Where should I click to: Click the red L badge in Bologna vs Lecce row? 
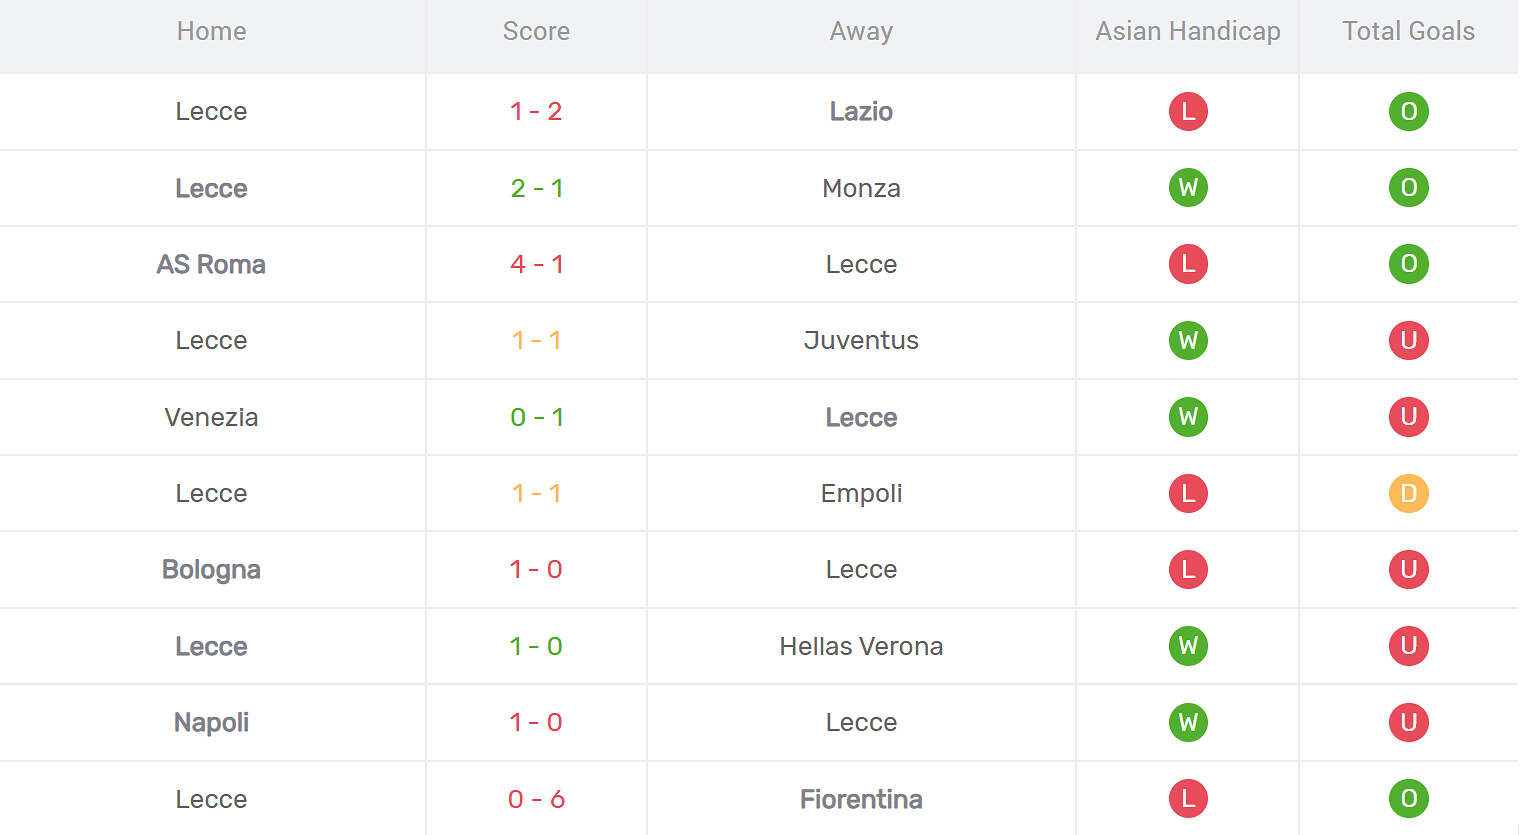(1188, 569)
